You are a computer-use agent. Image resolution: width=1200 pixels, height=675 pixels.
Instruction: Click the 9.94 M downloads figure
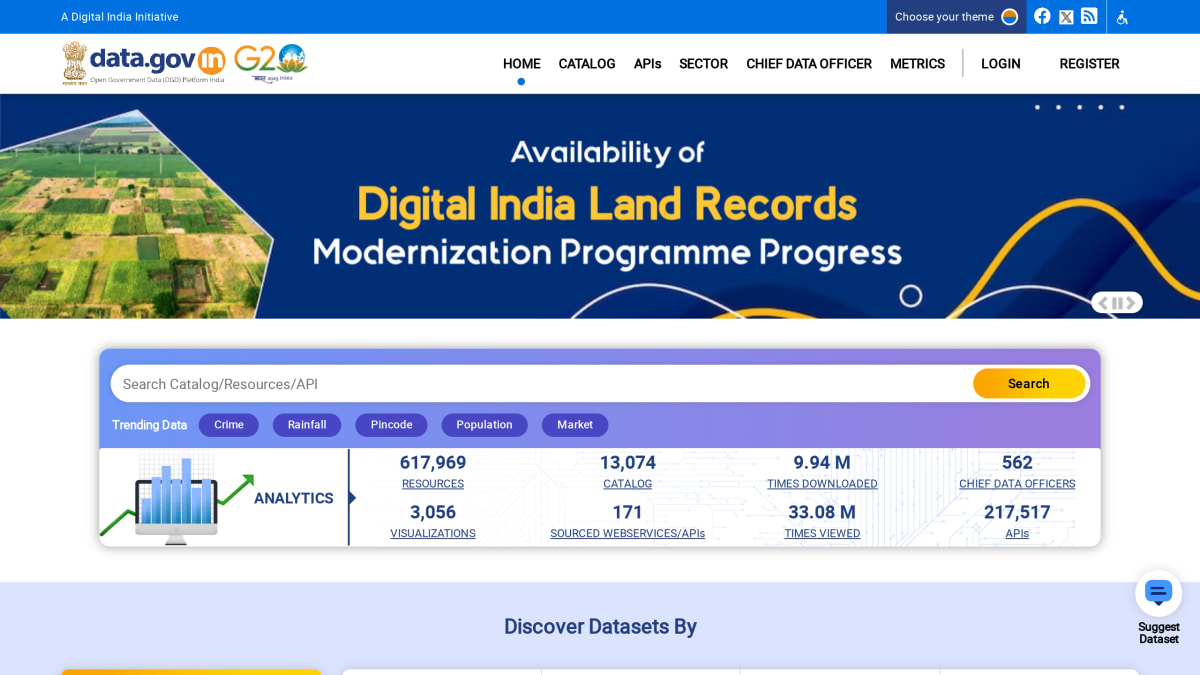(822, 463)
